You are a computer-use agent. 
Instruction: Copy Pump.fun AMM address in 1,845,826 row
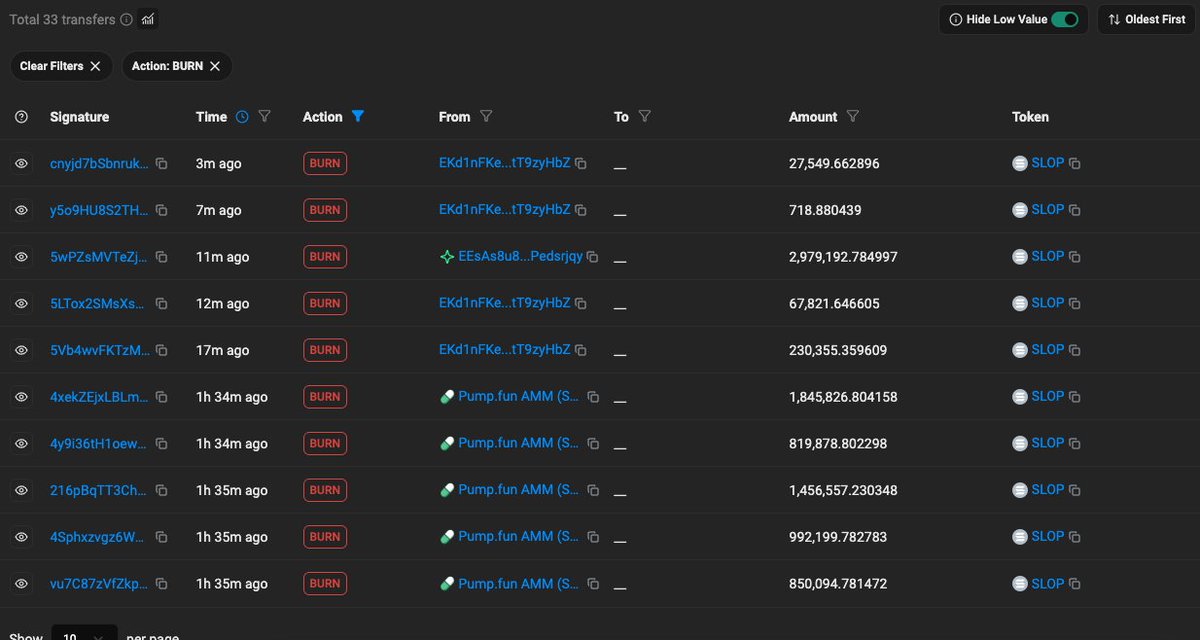[593, 397]
